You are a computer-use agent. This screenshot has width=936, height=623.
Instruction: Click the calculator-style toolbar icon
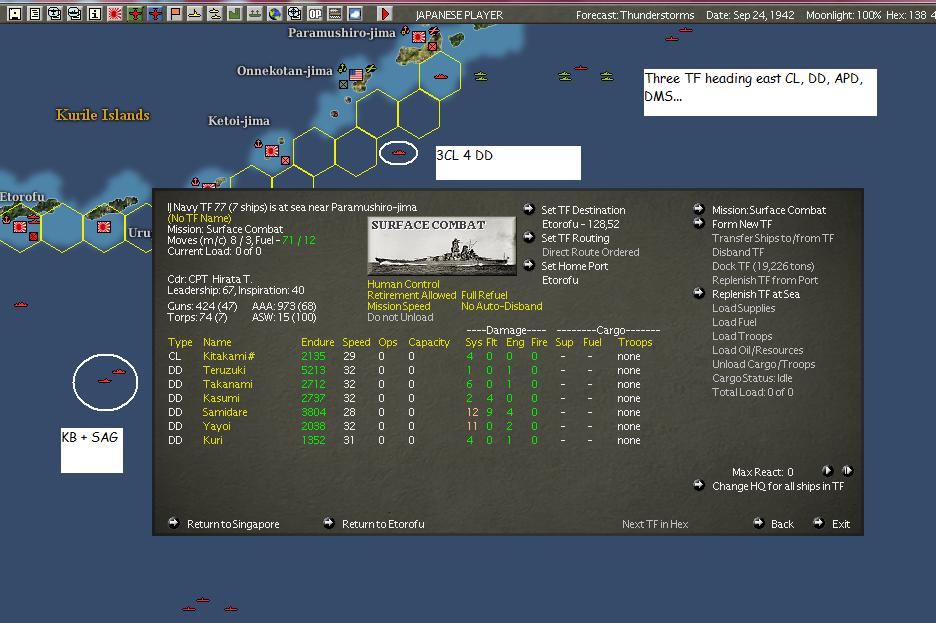[x=335, y=13]
